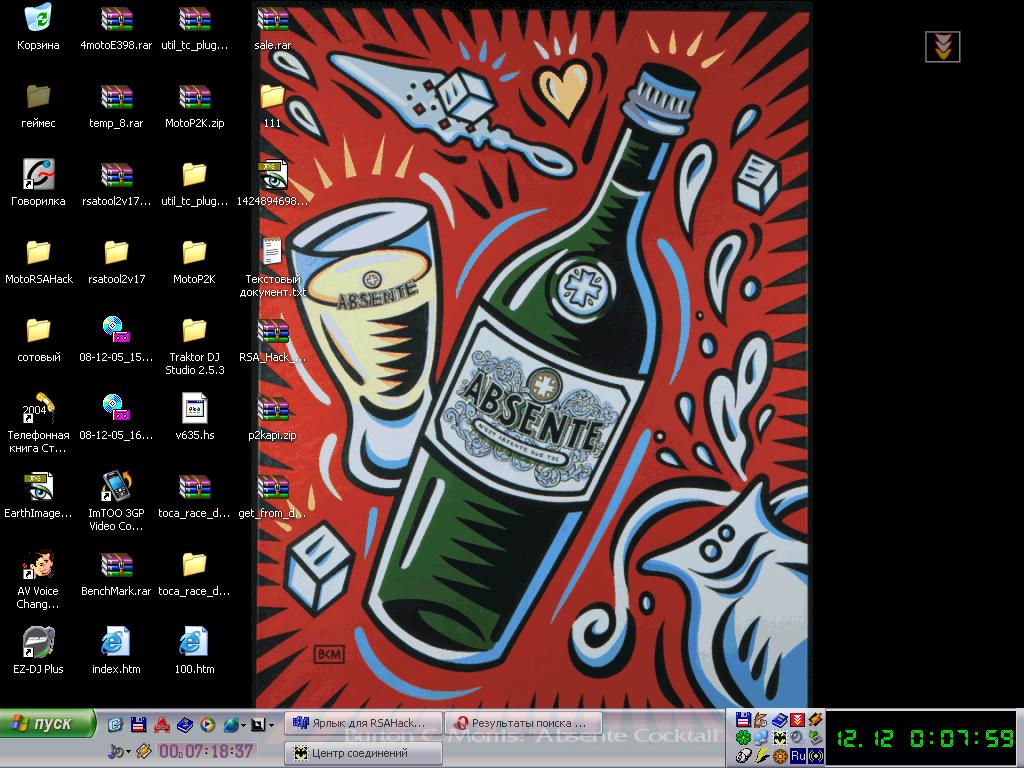Open the геймес folder

38,104
